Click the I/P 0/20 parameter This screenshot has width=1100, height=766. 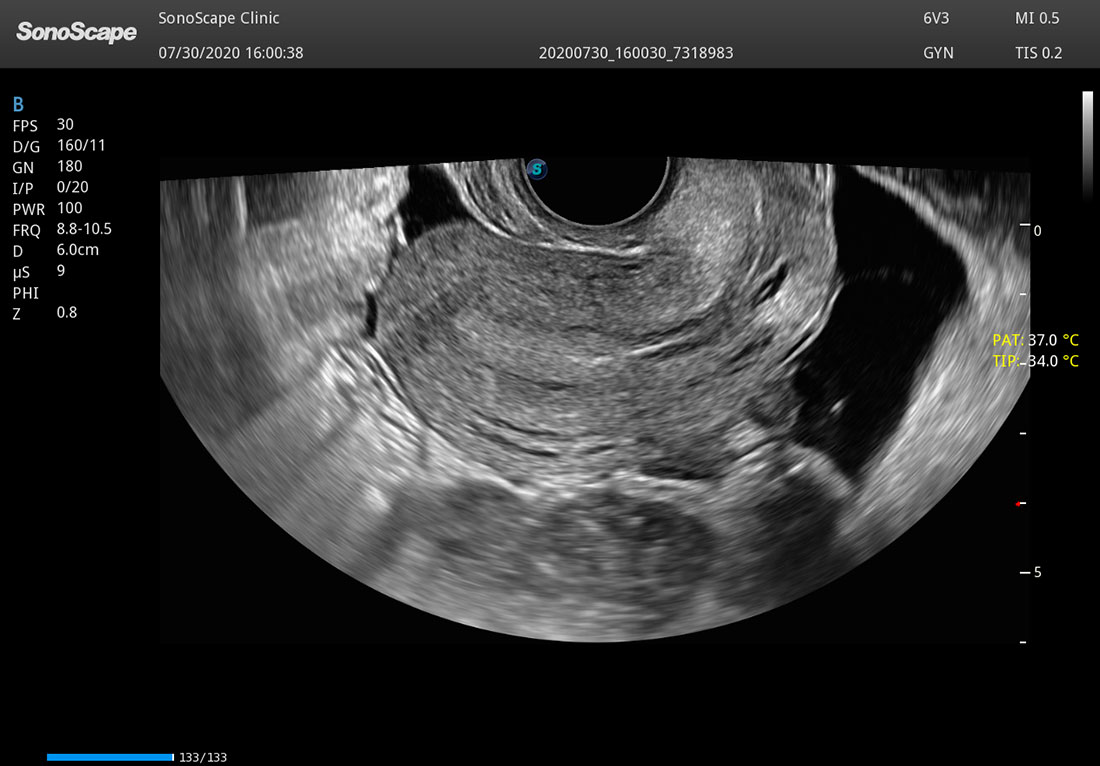click(51, 187)
